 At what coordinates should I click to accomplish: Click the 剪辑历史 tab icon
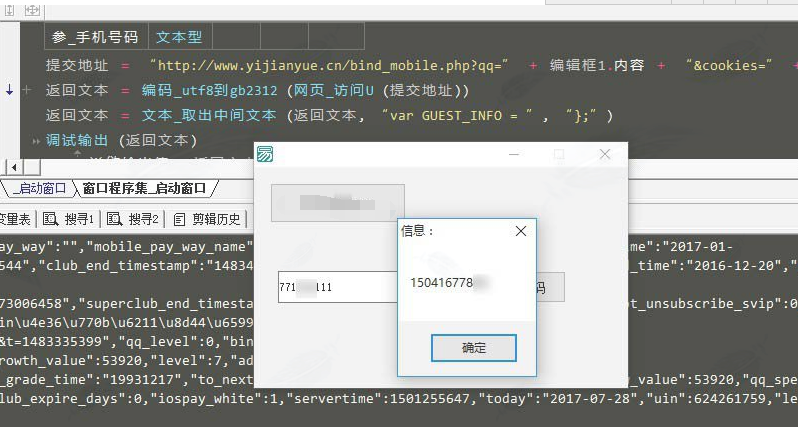click(179, 219)
